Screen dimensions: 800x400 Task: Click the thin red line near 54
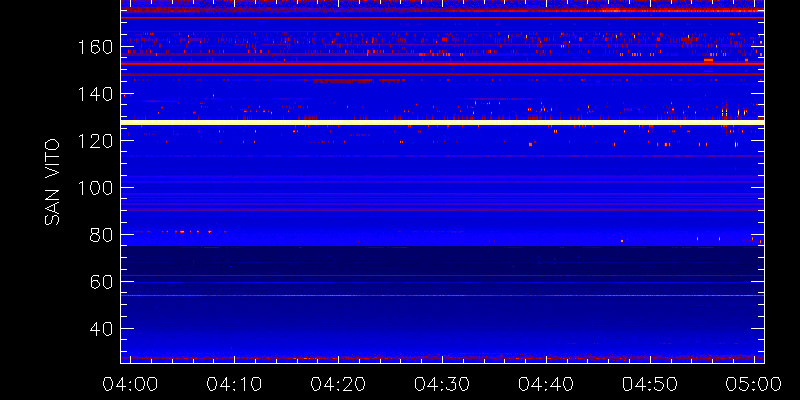[442, 295]
